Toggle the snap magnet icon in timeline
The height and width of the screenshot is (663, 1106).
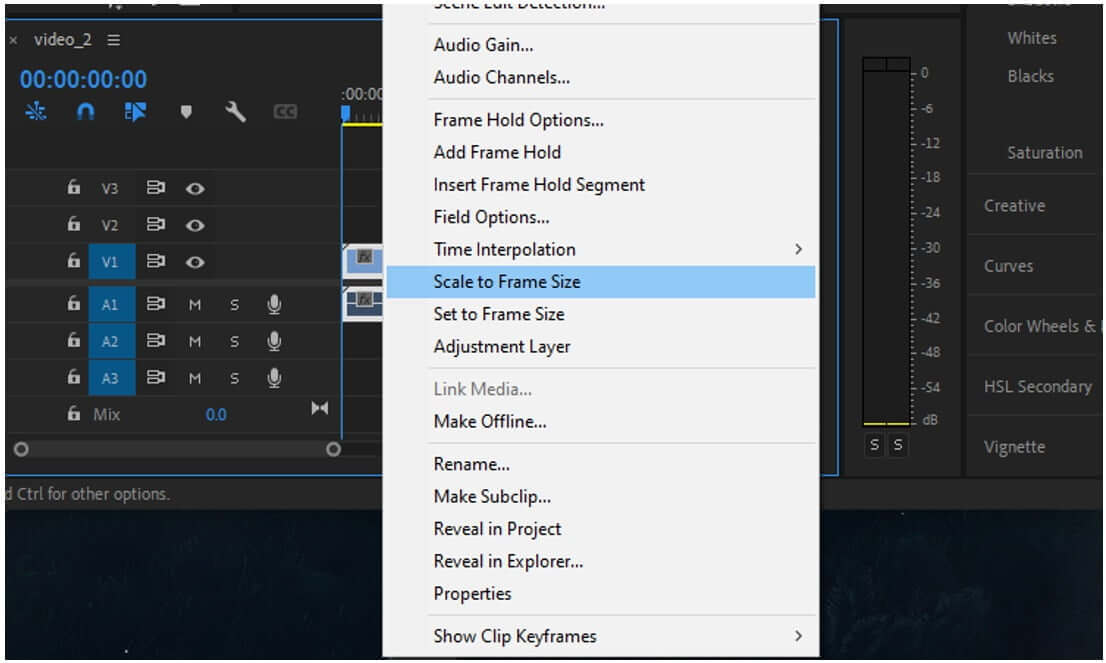click(x=85, y=111)
